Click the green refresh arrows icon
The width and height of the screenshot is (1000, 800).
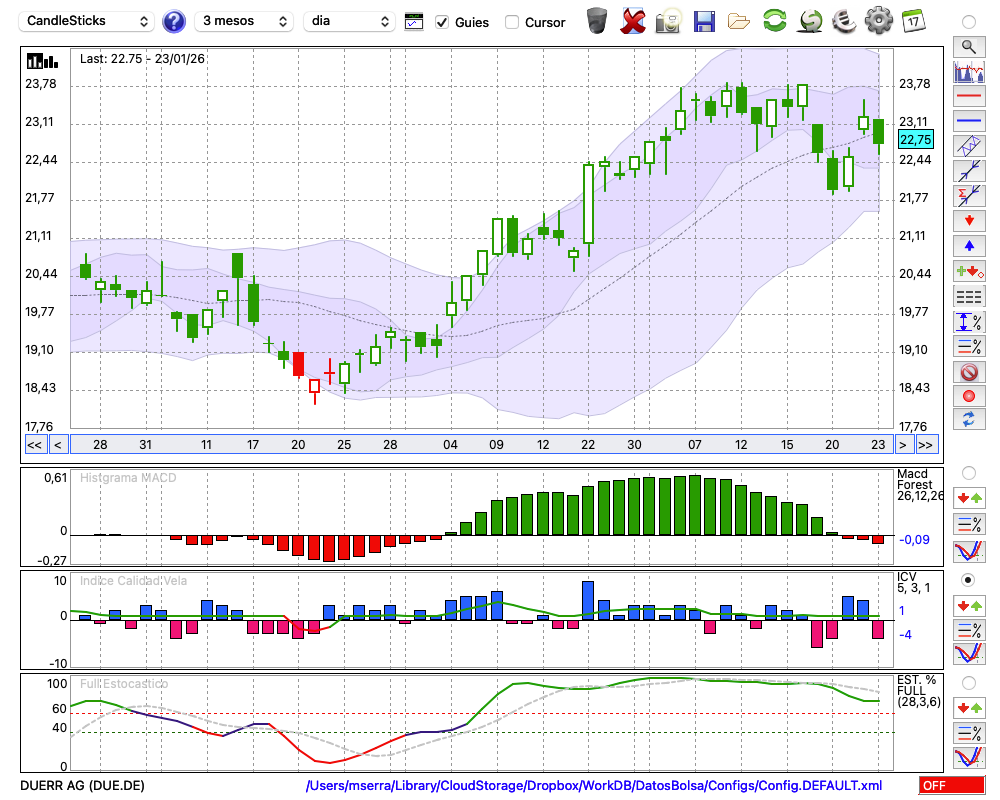774,21
